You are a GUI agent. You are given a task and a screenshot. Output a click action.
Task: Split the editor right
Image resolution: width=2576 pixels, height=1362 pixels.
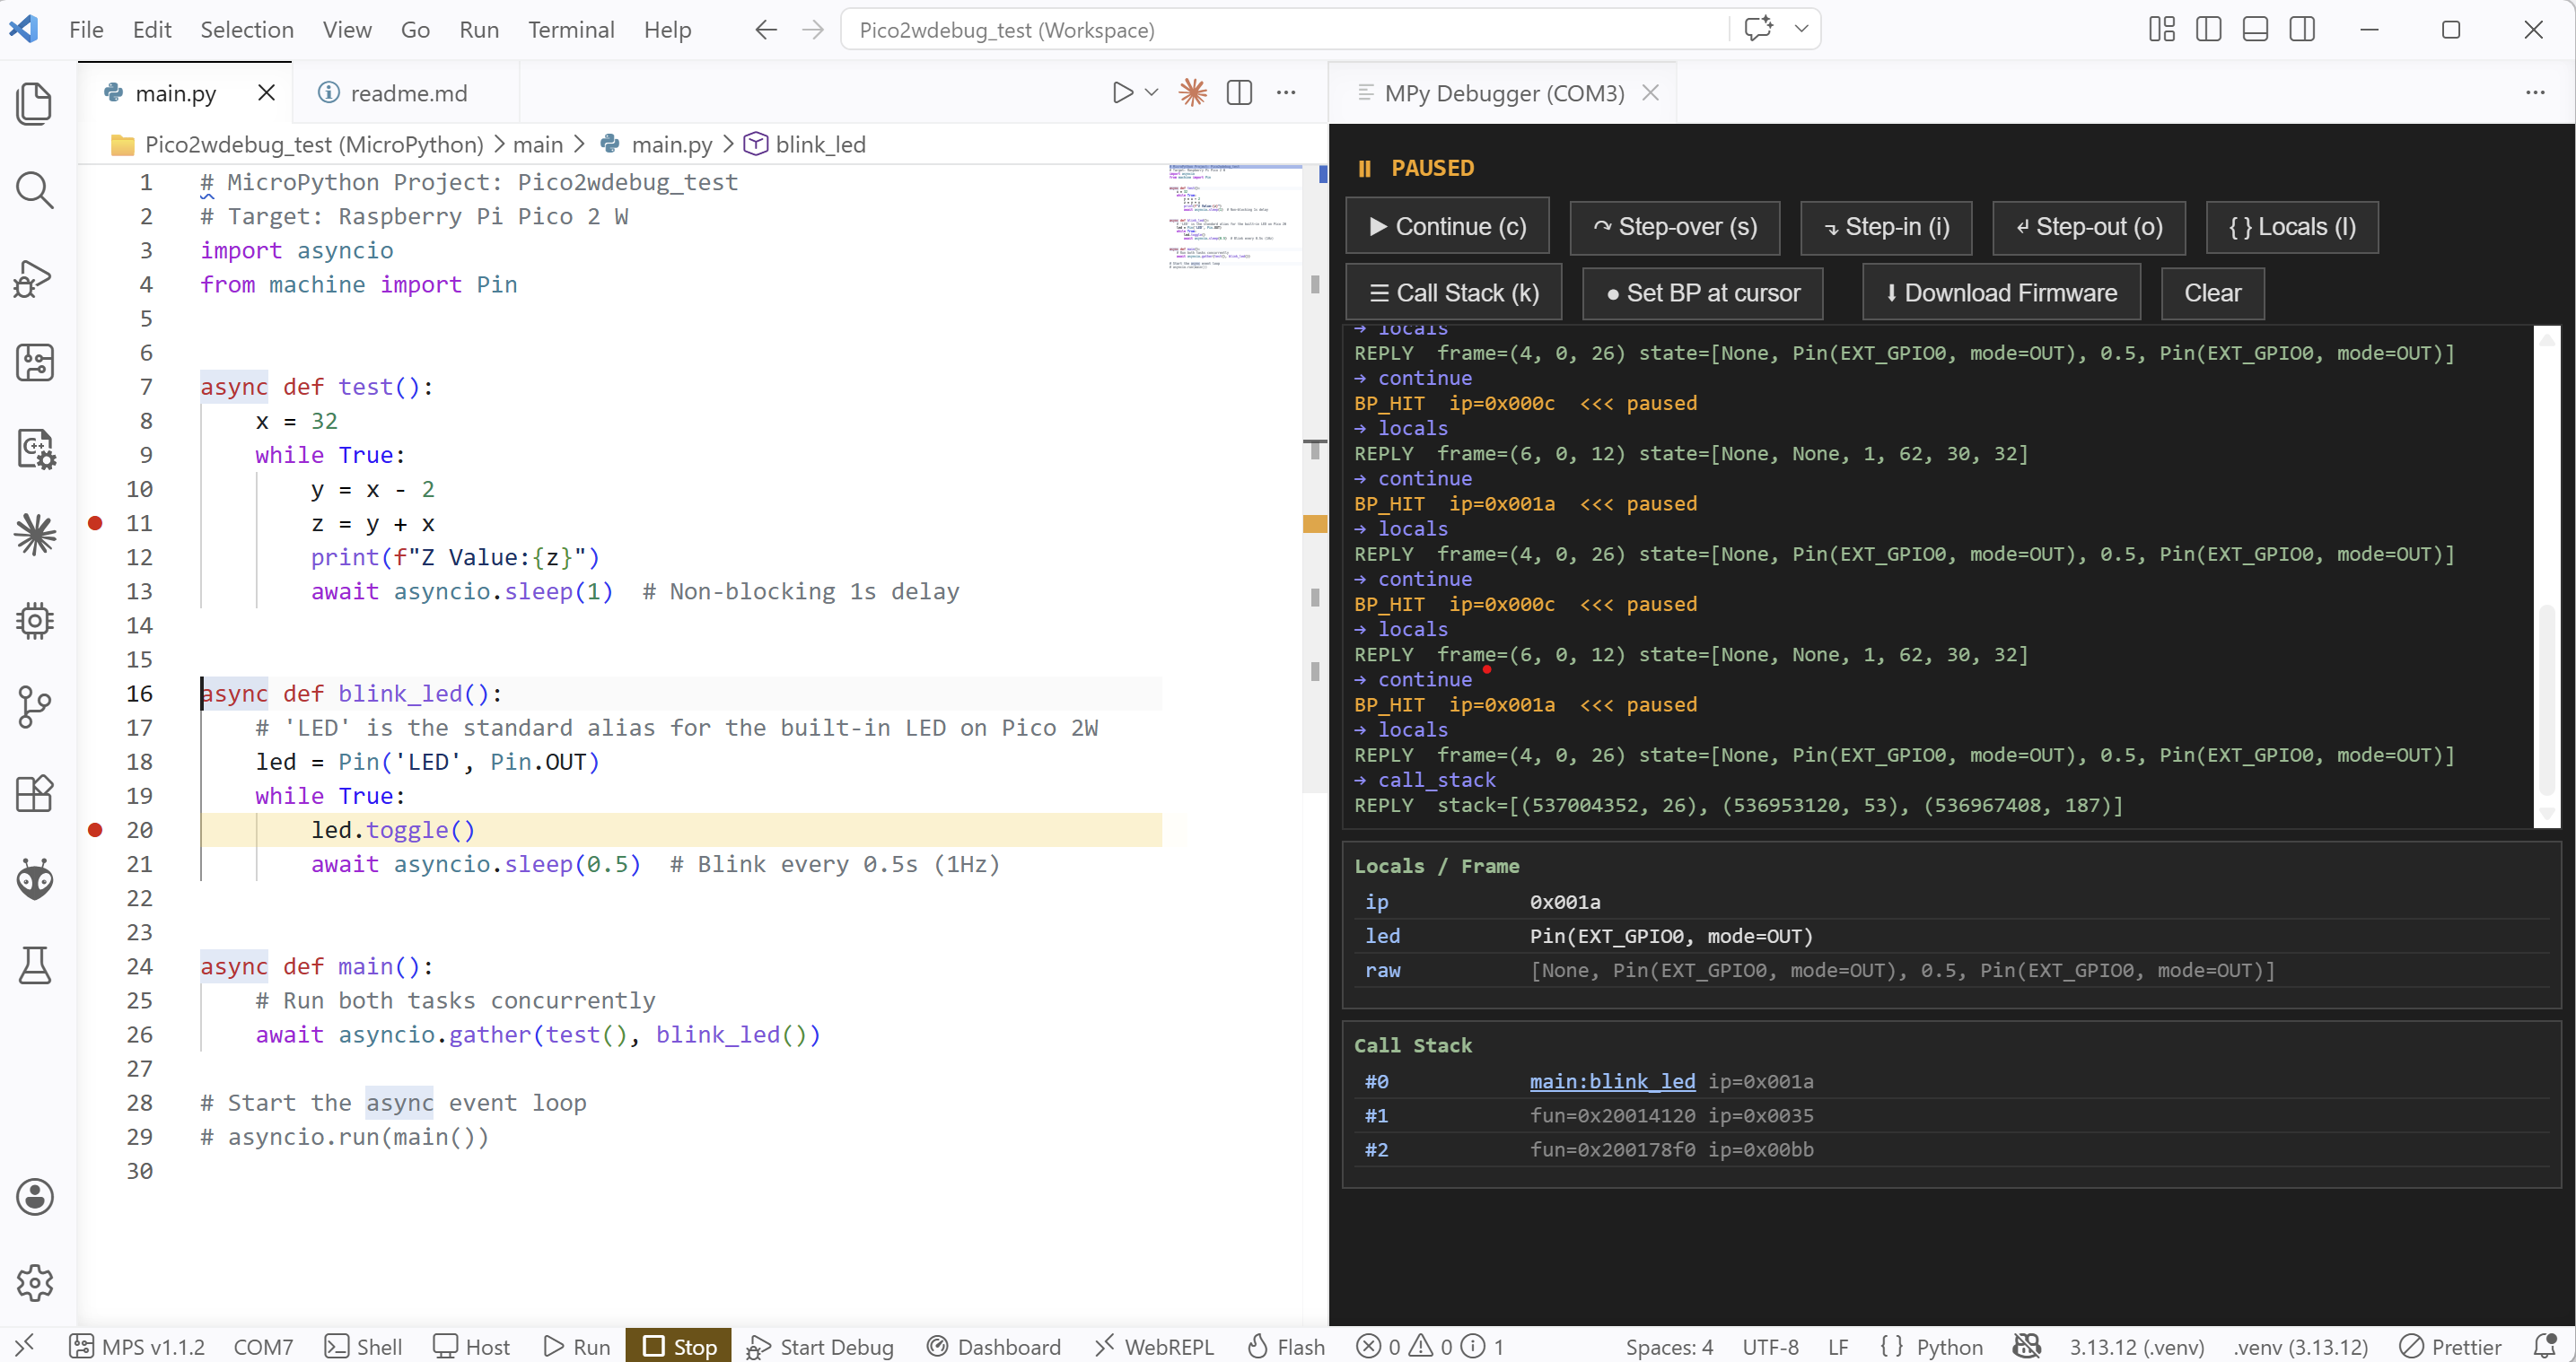click(x=1239, y=93)
